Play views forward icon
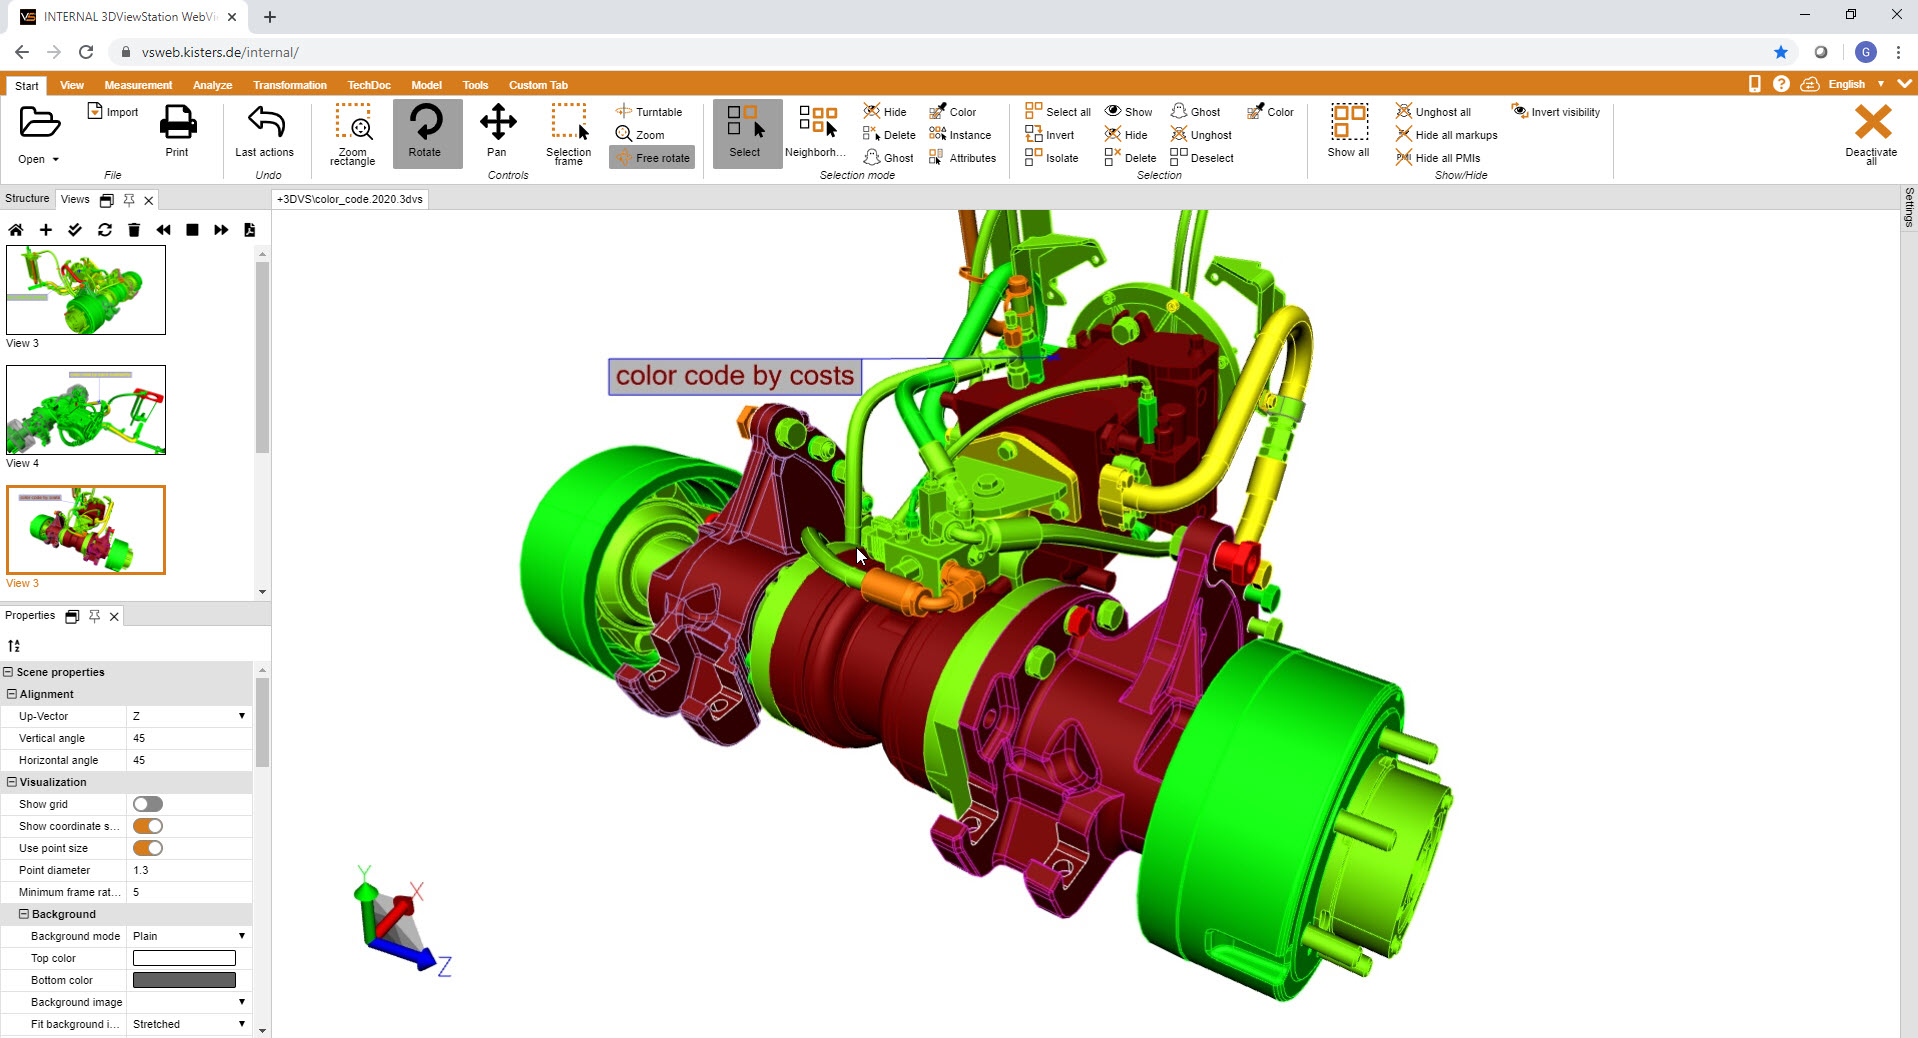 (221, 230)
